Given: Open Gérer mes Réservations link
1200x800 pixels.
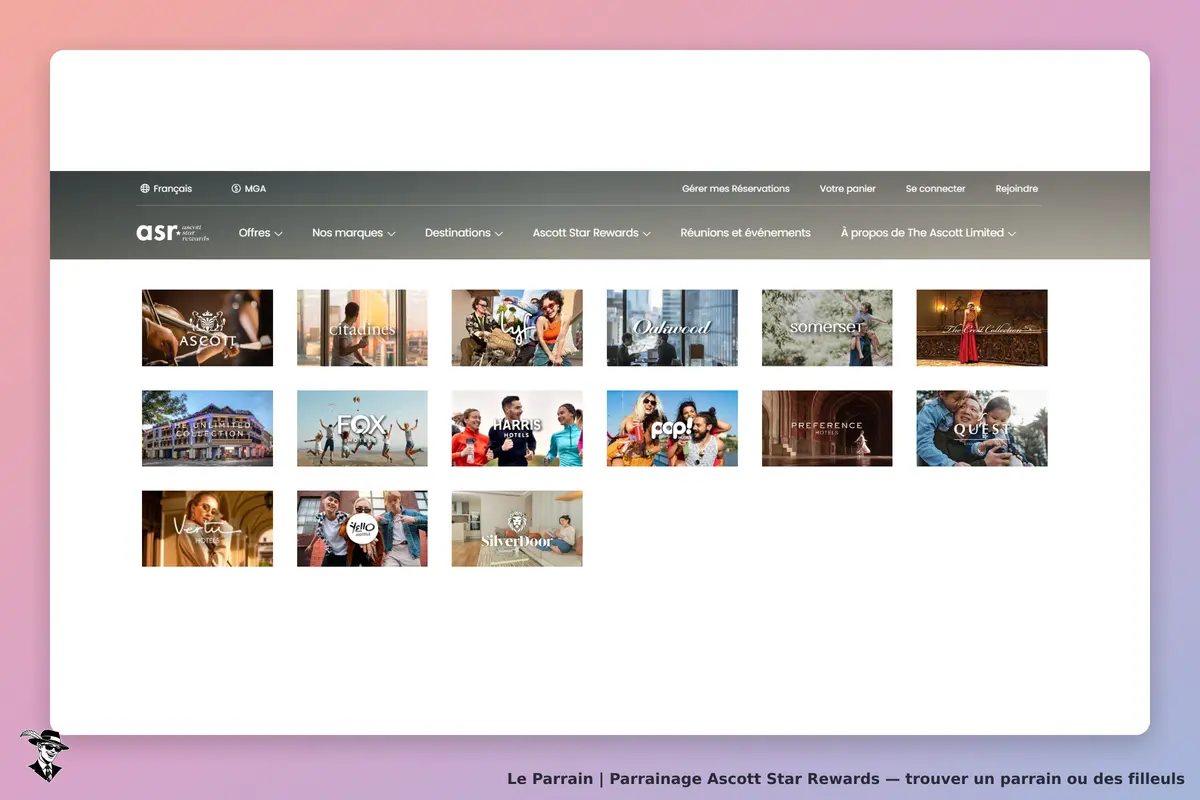Looking at the screenshot, I should point(736,188).
